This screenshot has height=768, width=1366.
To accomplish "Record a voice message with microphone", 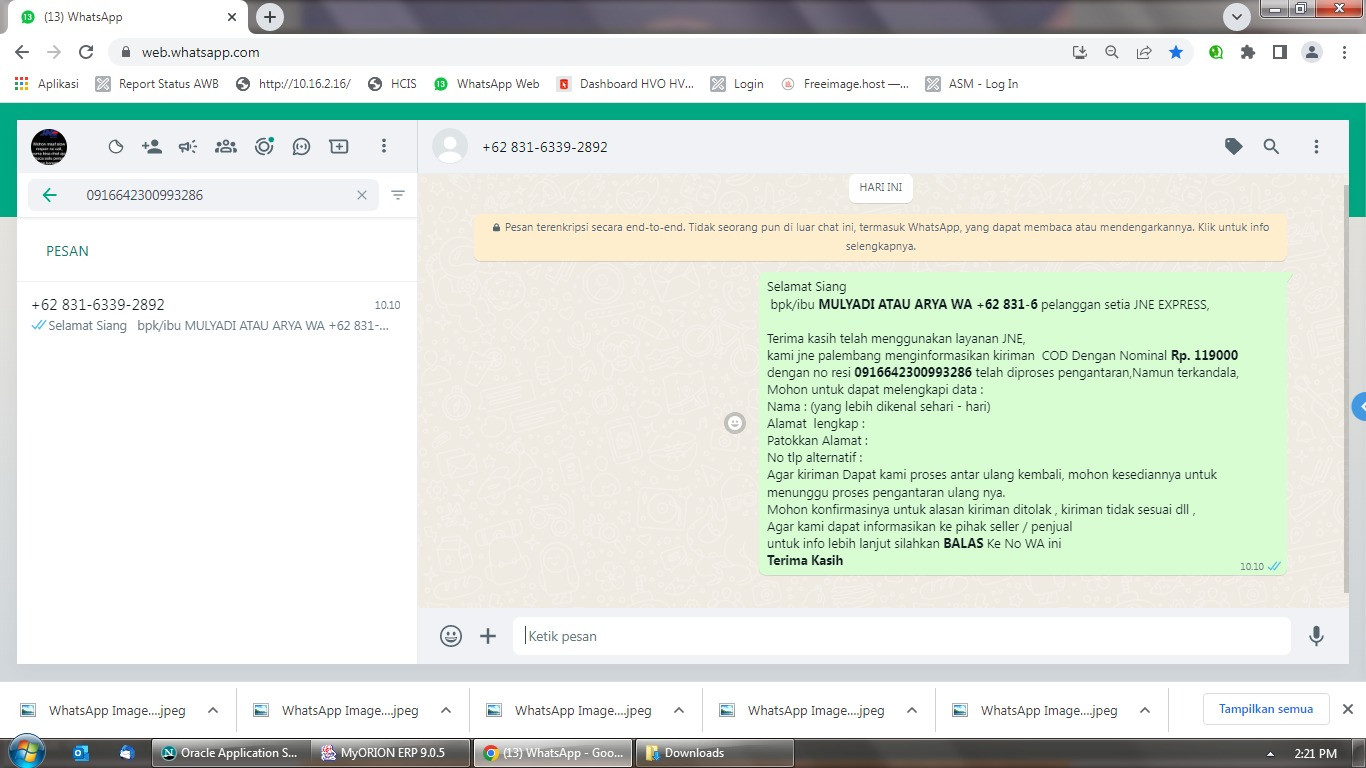I will click(1316, 636).
